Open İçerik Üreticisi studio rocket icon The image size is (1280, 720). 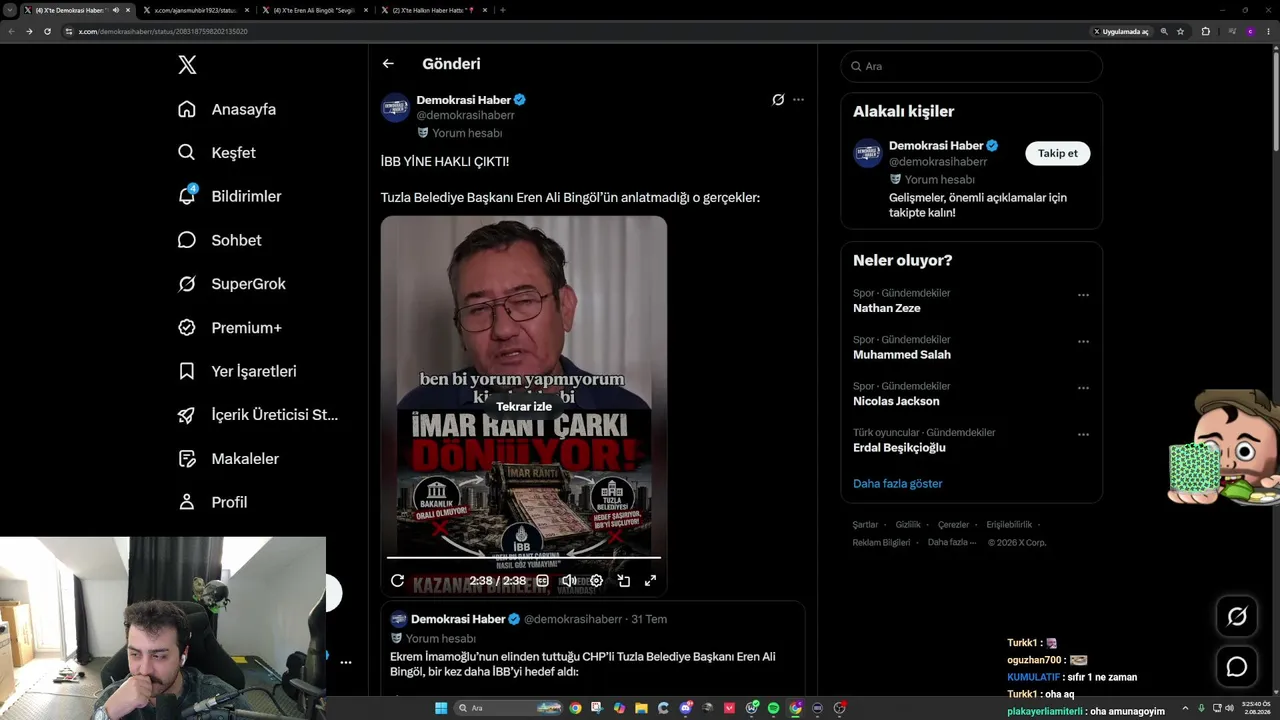187,415
